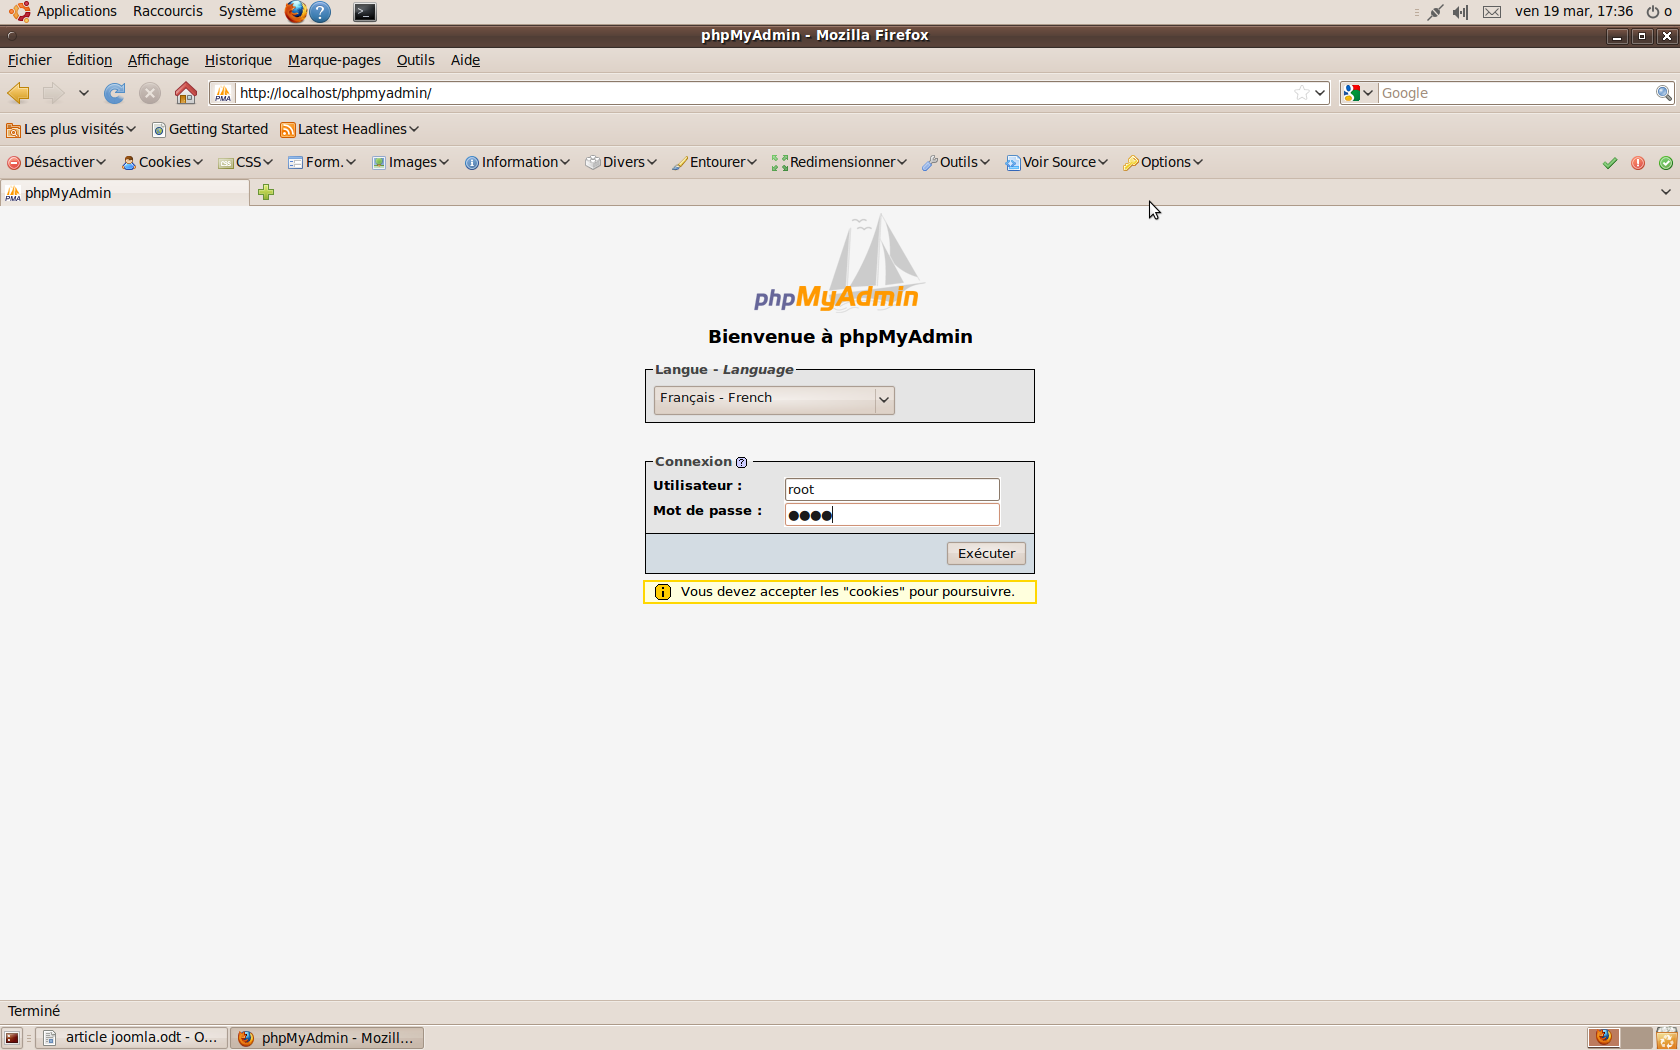The height and width of the screenshot is (1050, 1680).
Task: Open the Affichage menu
Action: 158,60
